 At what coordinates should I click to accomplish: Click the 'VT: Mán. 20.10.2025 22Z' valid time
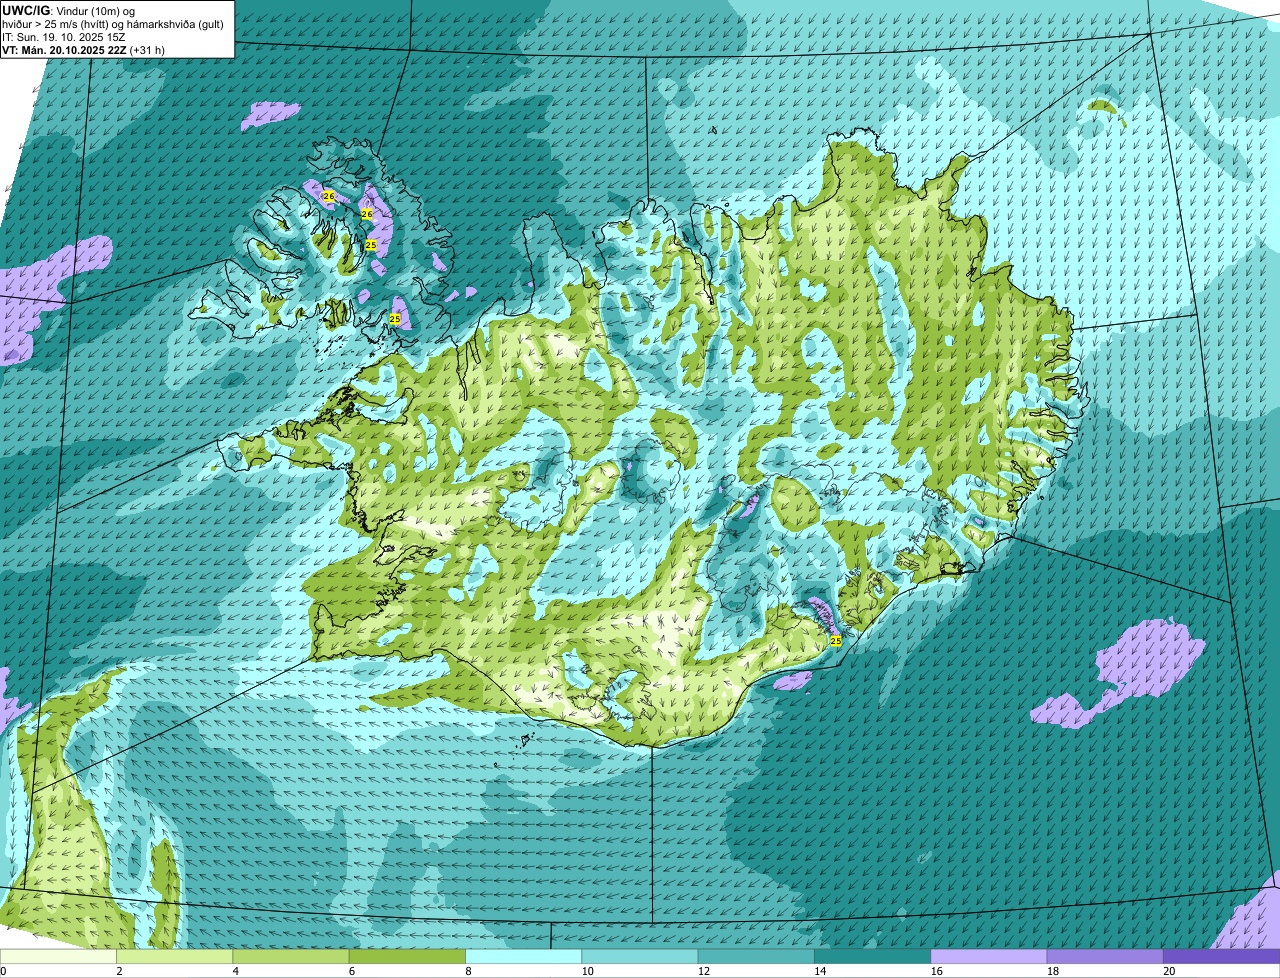(x=64, y=50)
